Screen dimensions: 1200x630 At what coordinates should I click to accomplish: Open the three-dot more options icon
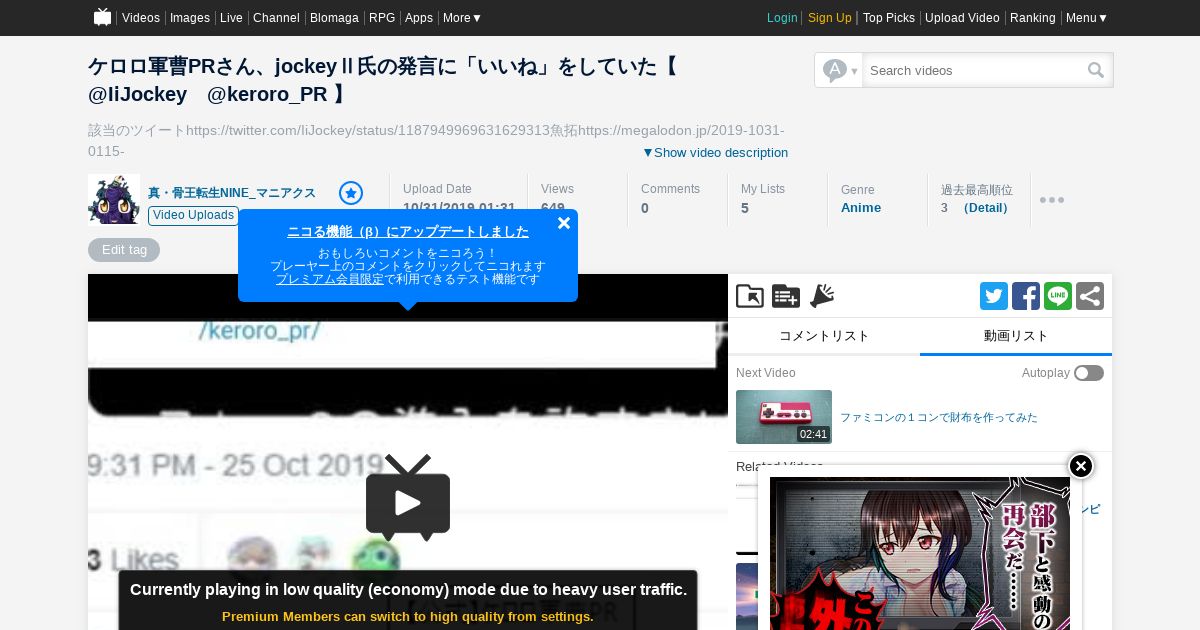click(1052, 200)
